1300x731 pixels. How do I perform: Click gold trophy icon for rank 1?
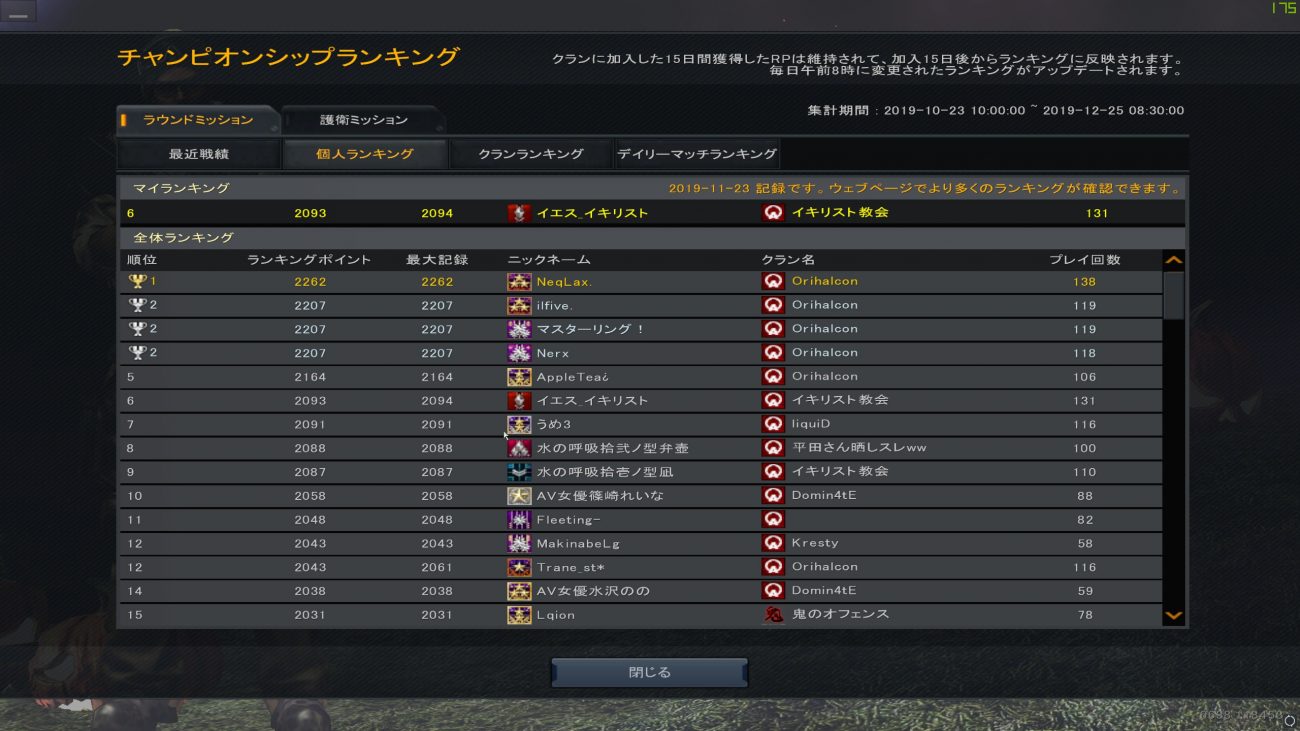pyautogui.click(x=138, y=282)
